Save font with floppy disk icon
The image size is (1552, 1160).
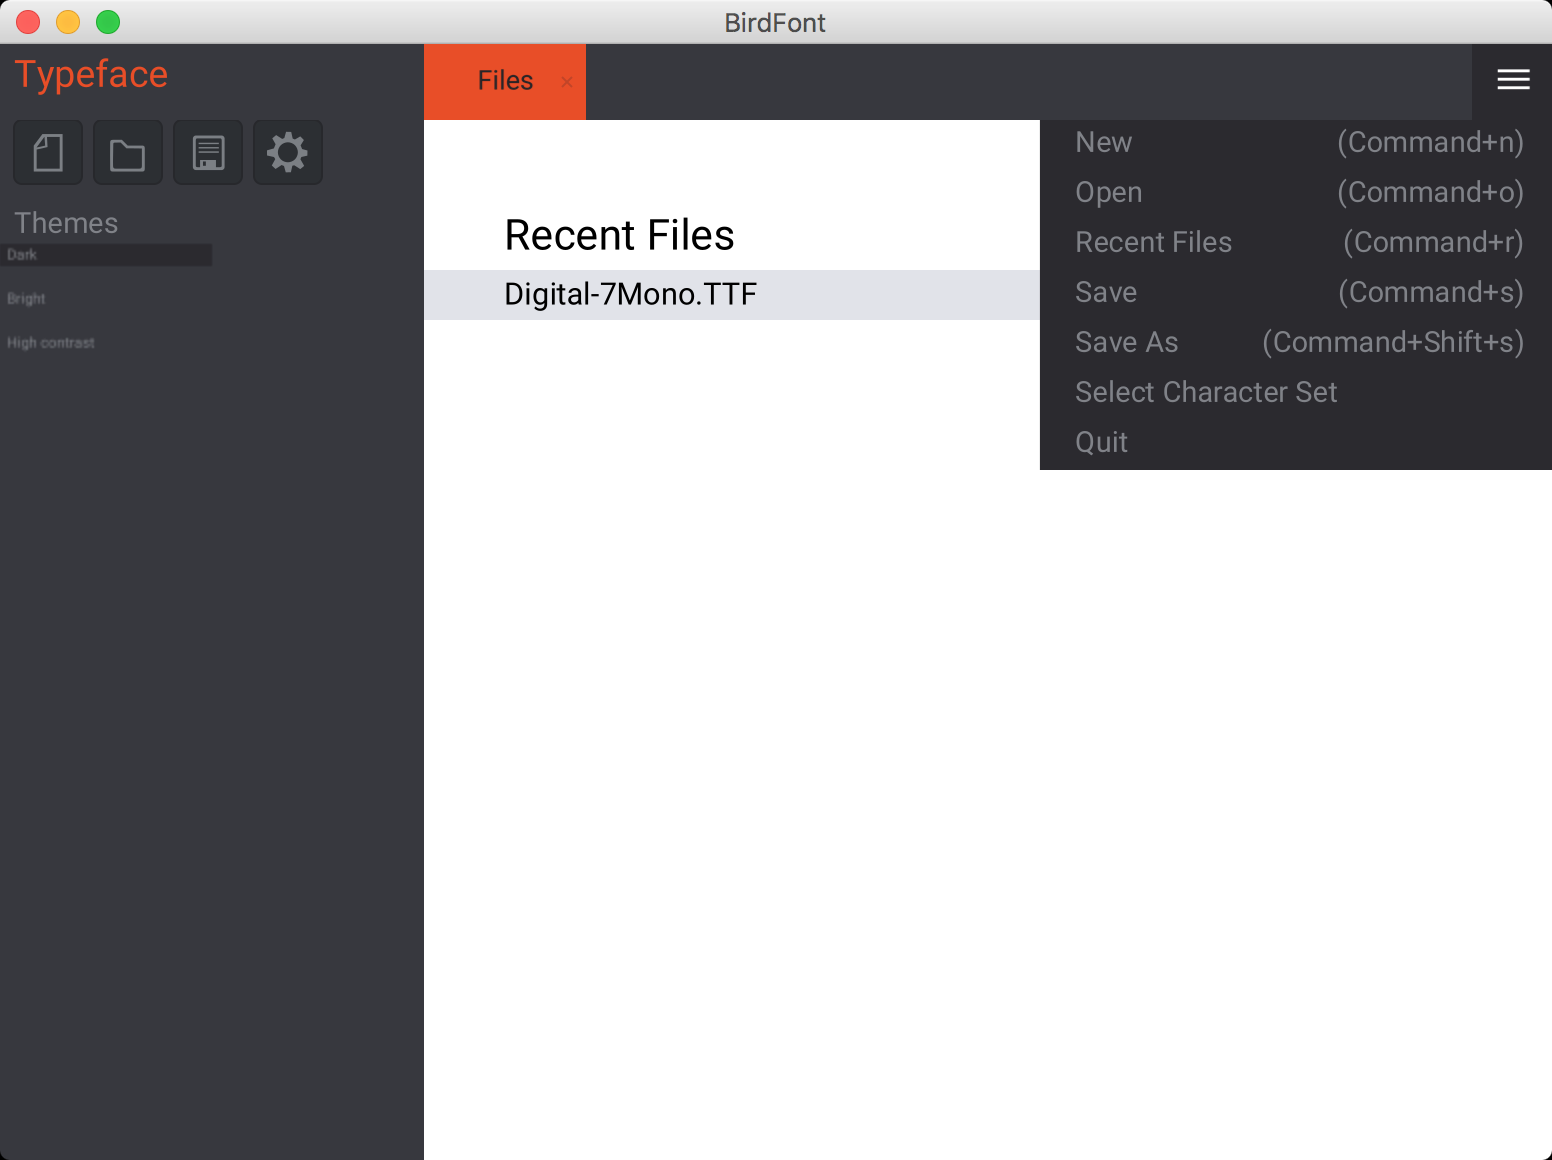coord(208,153)
